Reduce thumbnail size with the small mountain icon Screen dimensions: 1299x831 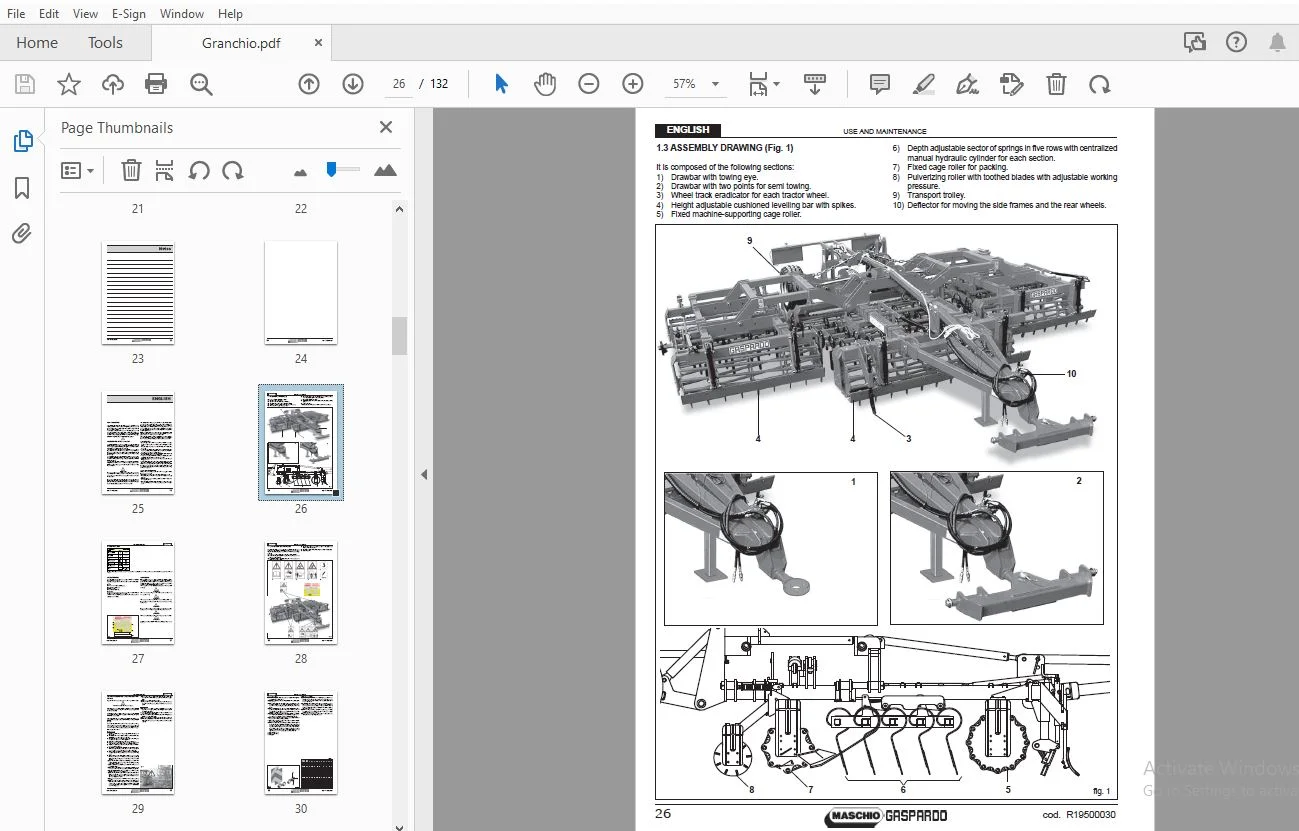point(300,172)
